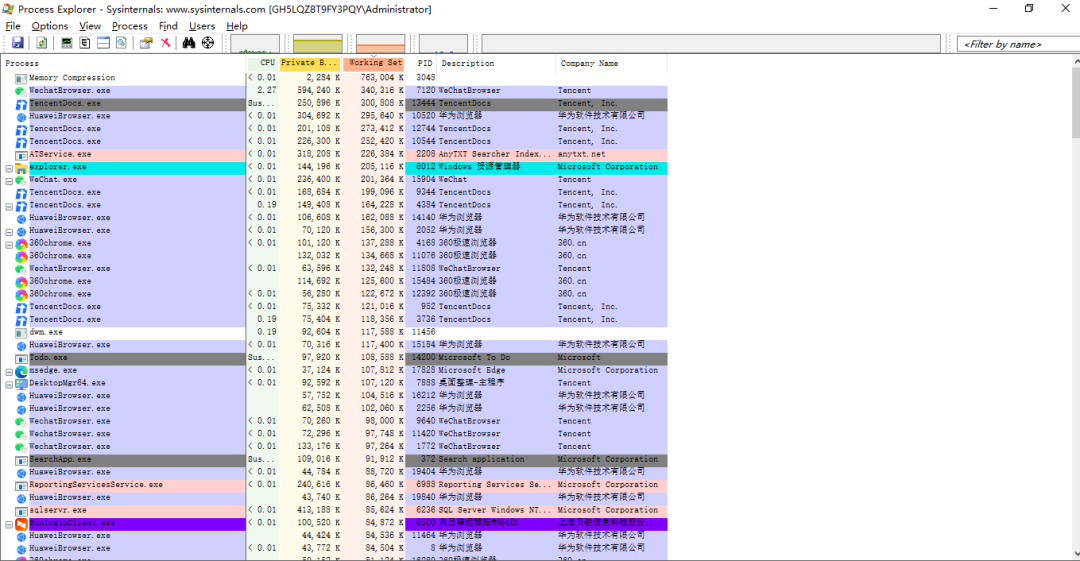
Task: Click the Show Process Tree toolbar icon
Action: tap(85, 43)
